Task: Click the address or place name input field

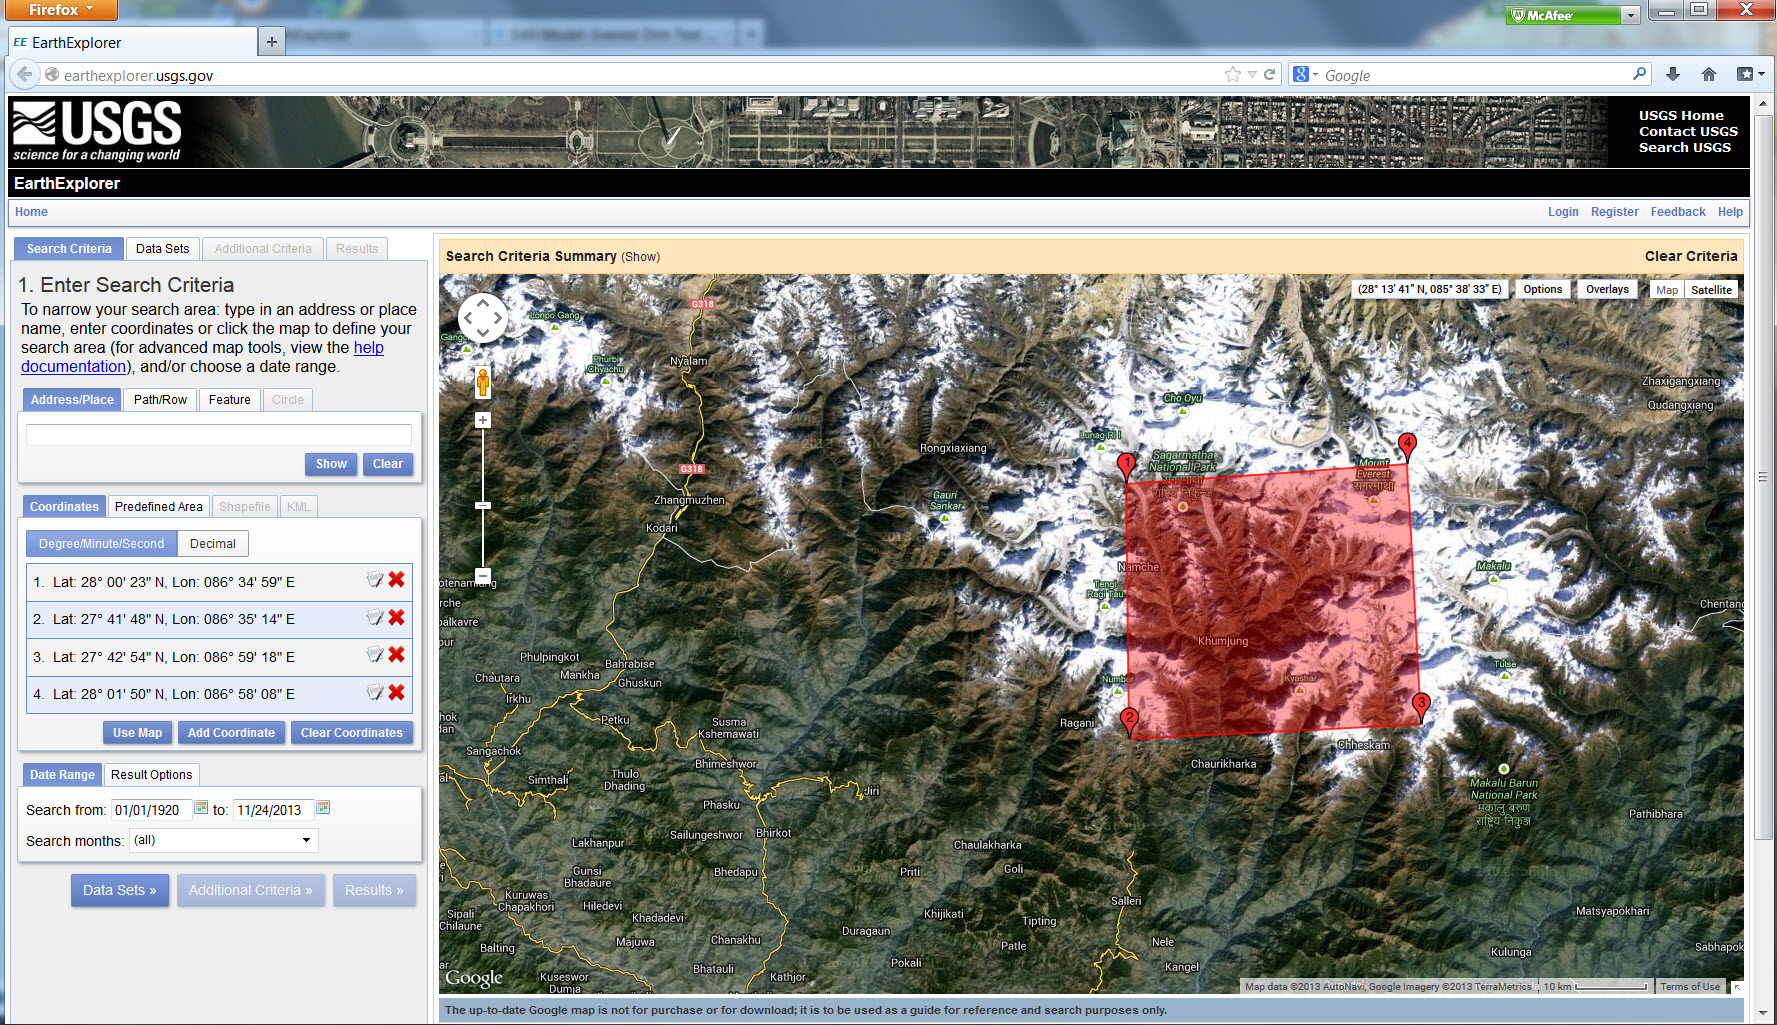Action: pos(218,435)
